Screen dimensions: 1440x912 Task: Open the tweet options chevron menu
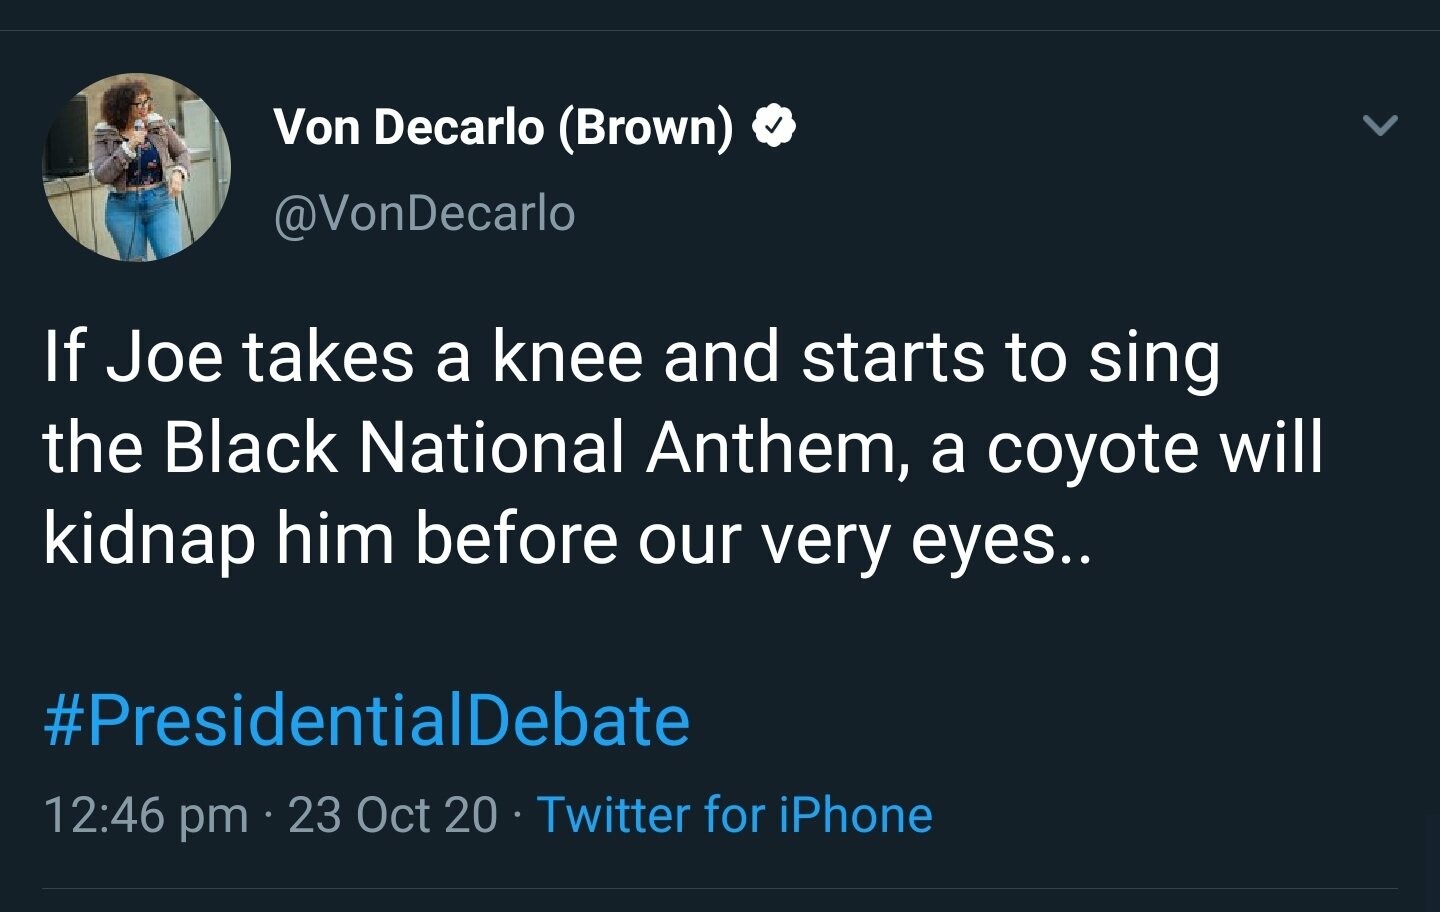click(x=1380, y=125)
